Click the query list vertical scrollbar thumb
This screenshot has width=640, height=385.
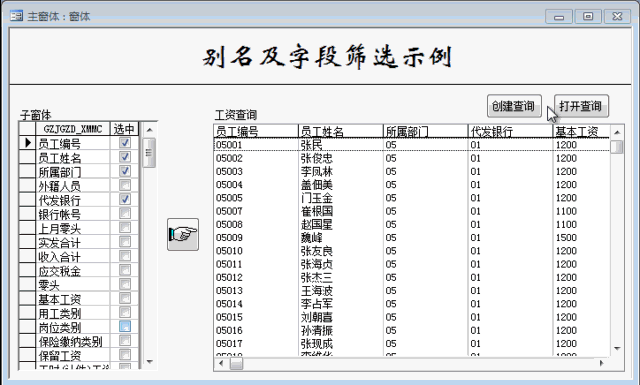(x=617, y=146)
